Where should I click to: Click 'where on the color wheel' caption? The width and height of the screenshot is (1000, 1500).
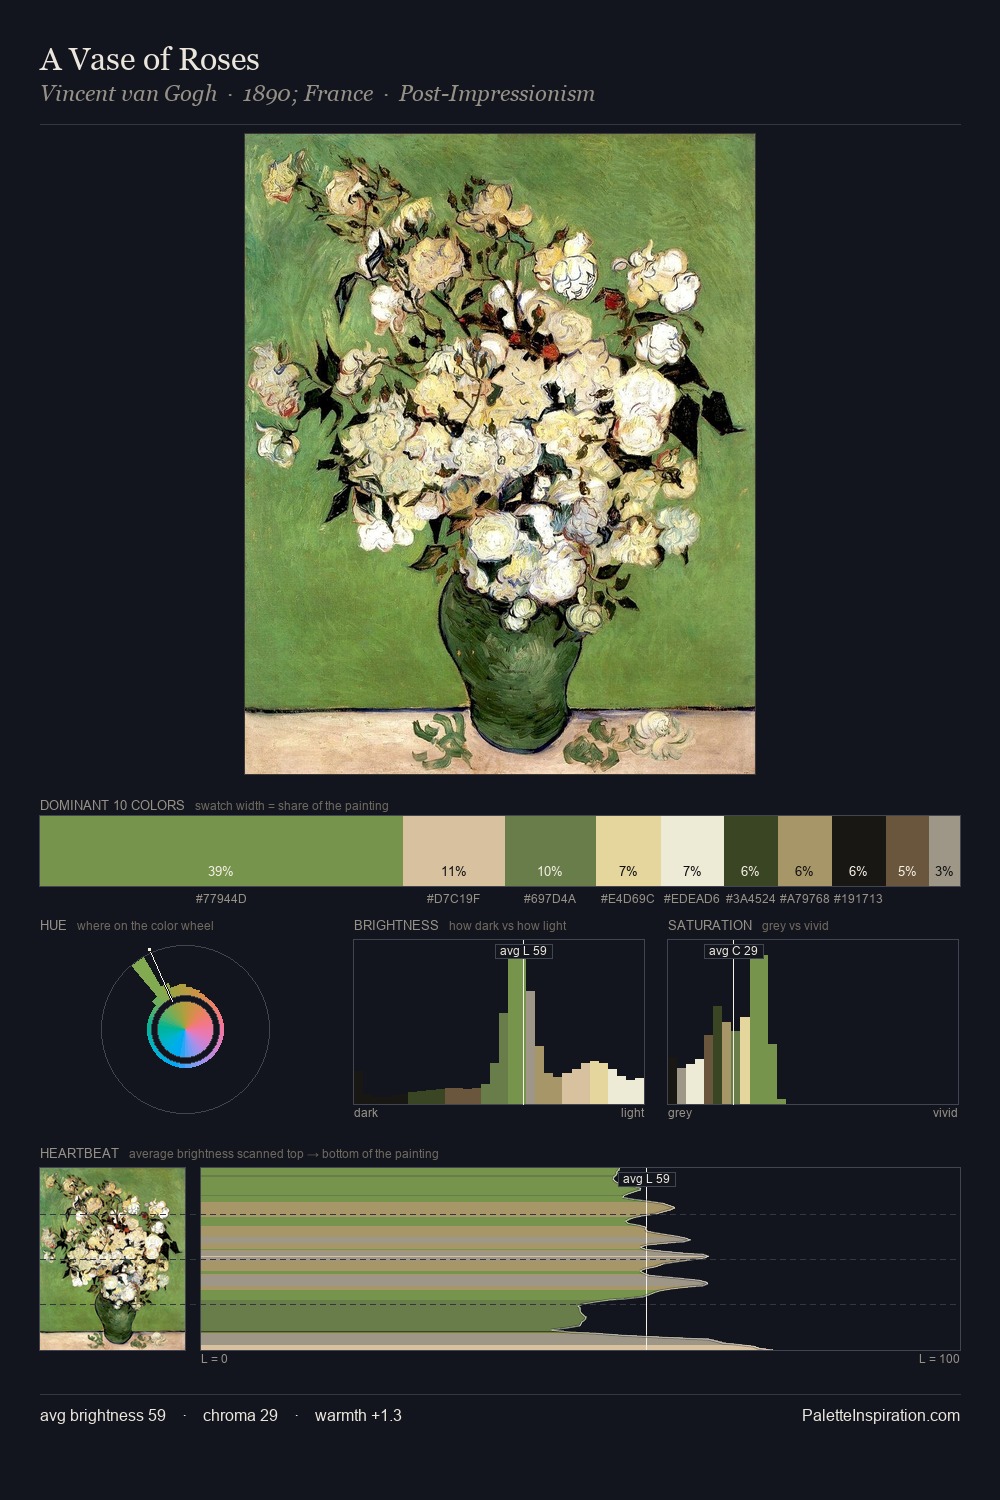click(145, 926)
